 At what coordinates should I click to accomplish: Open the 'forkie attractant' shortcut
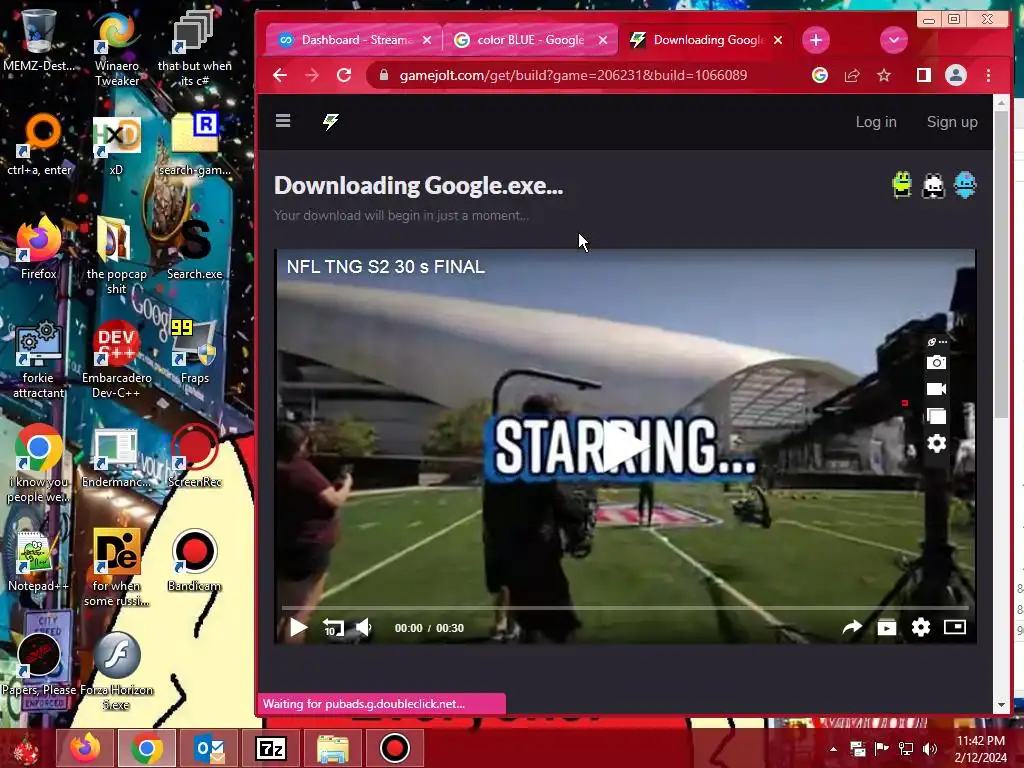39,360
